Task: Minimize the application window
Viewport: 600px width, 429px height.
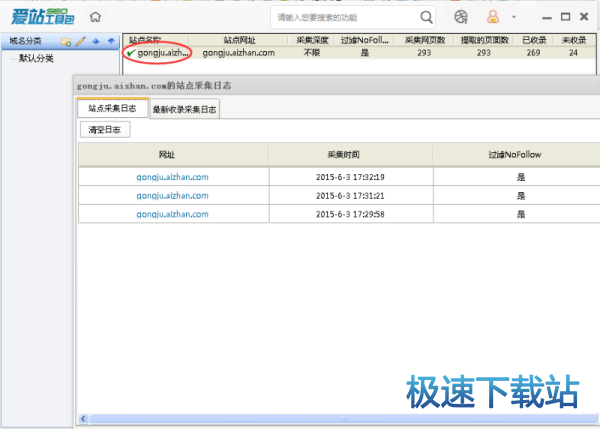Action: 547,18
